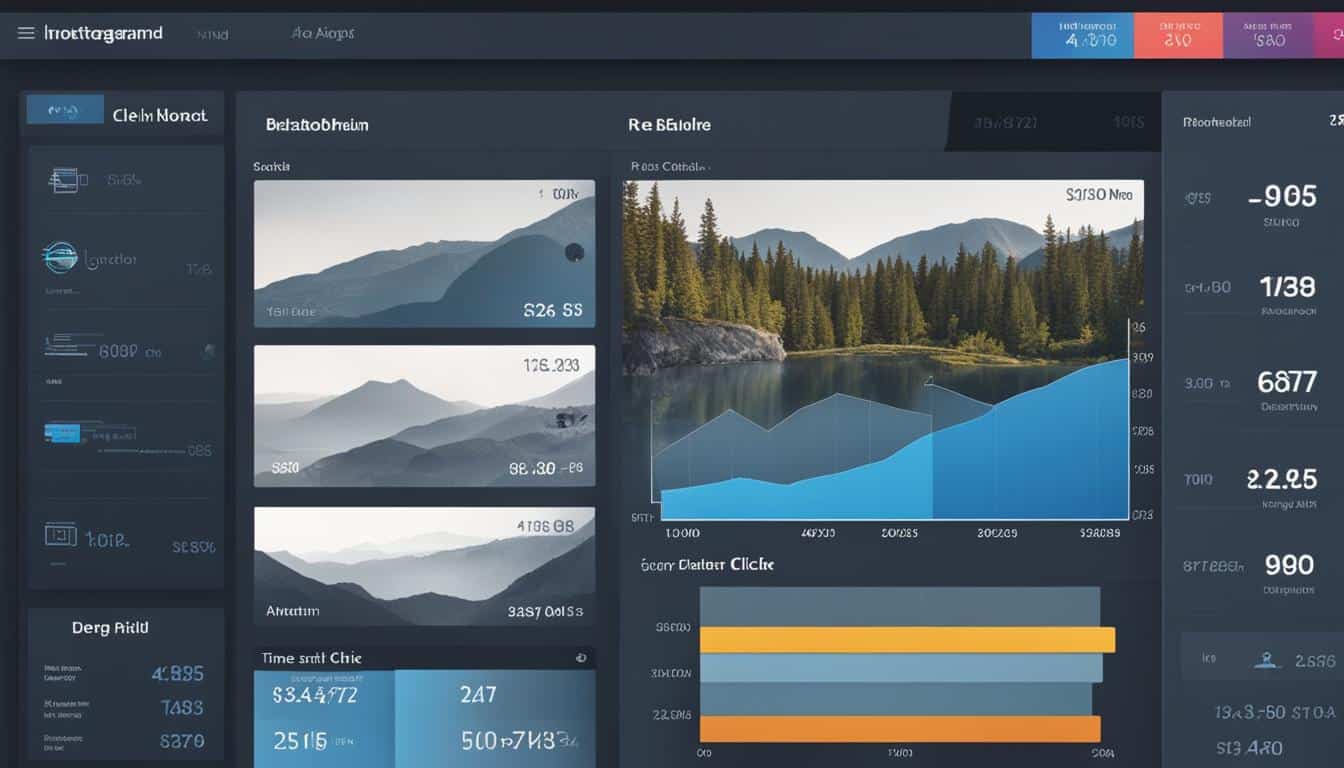Click the round globe icon in the left sidebar

pyautogui.click(x=60, y=257)
